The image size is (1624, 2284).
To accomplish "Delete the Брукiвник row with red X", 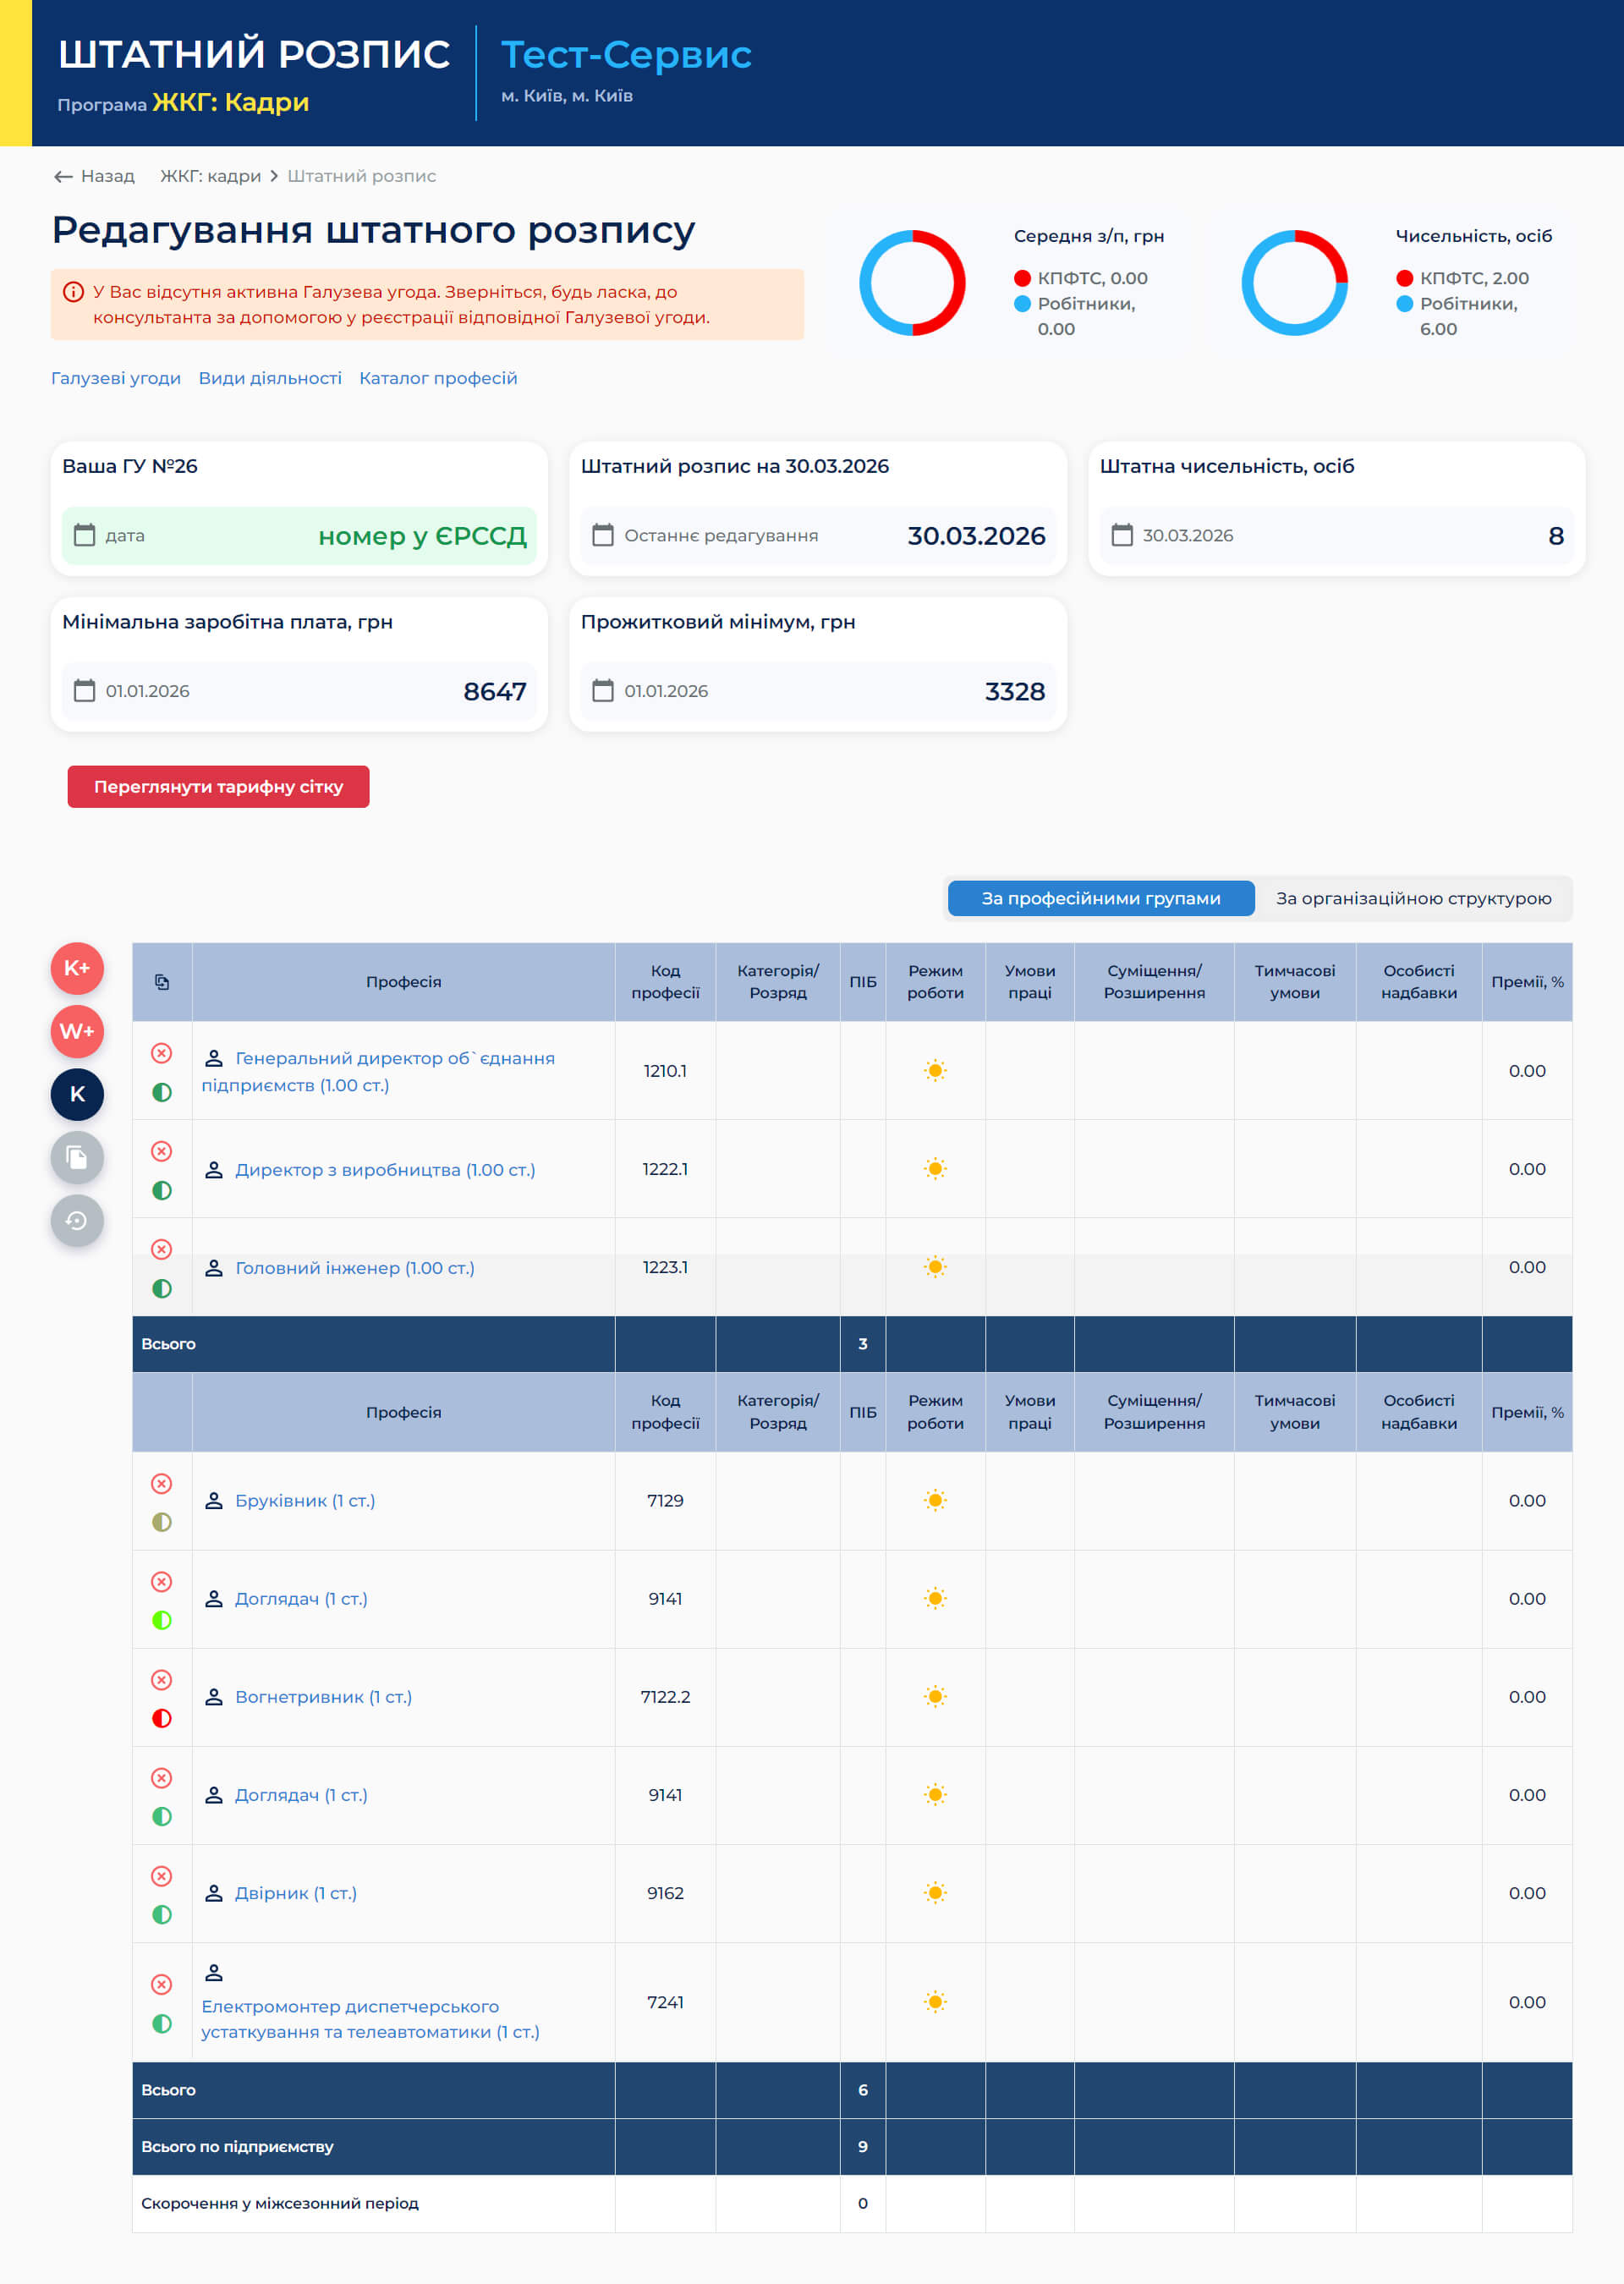I will point(162,1483).
